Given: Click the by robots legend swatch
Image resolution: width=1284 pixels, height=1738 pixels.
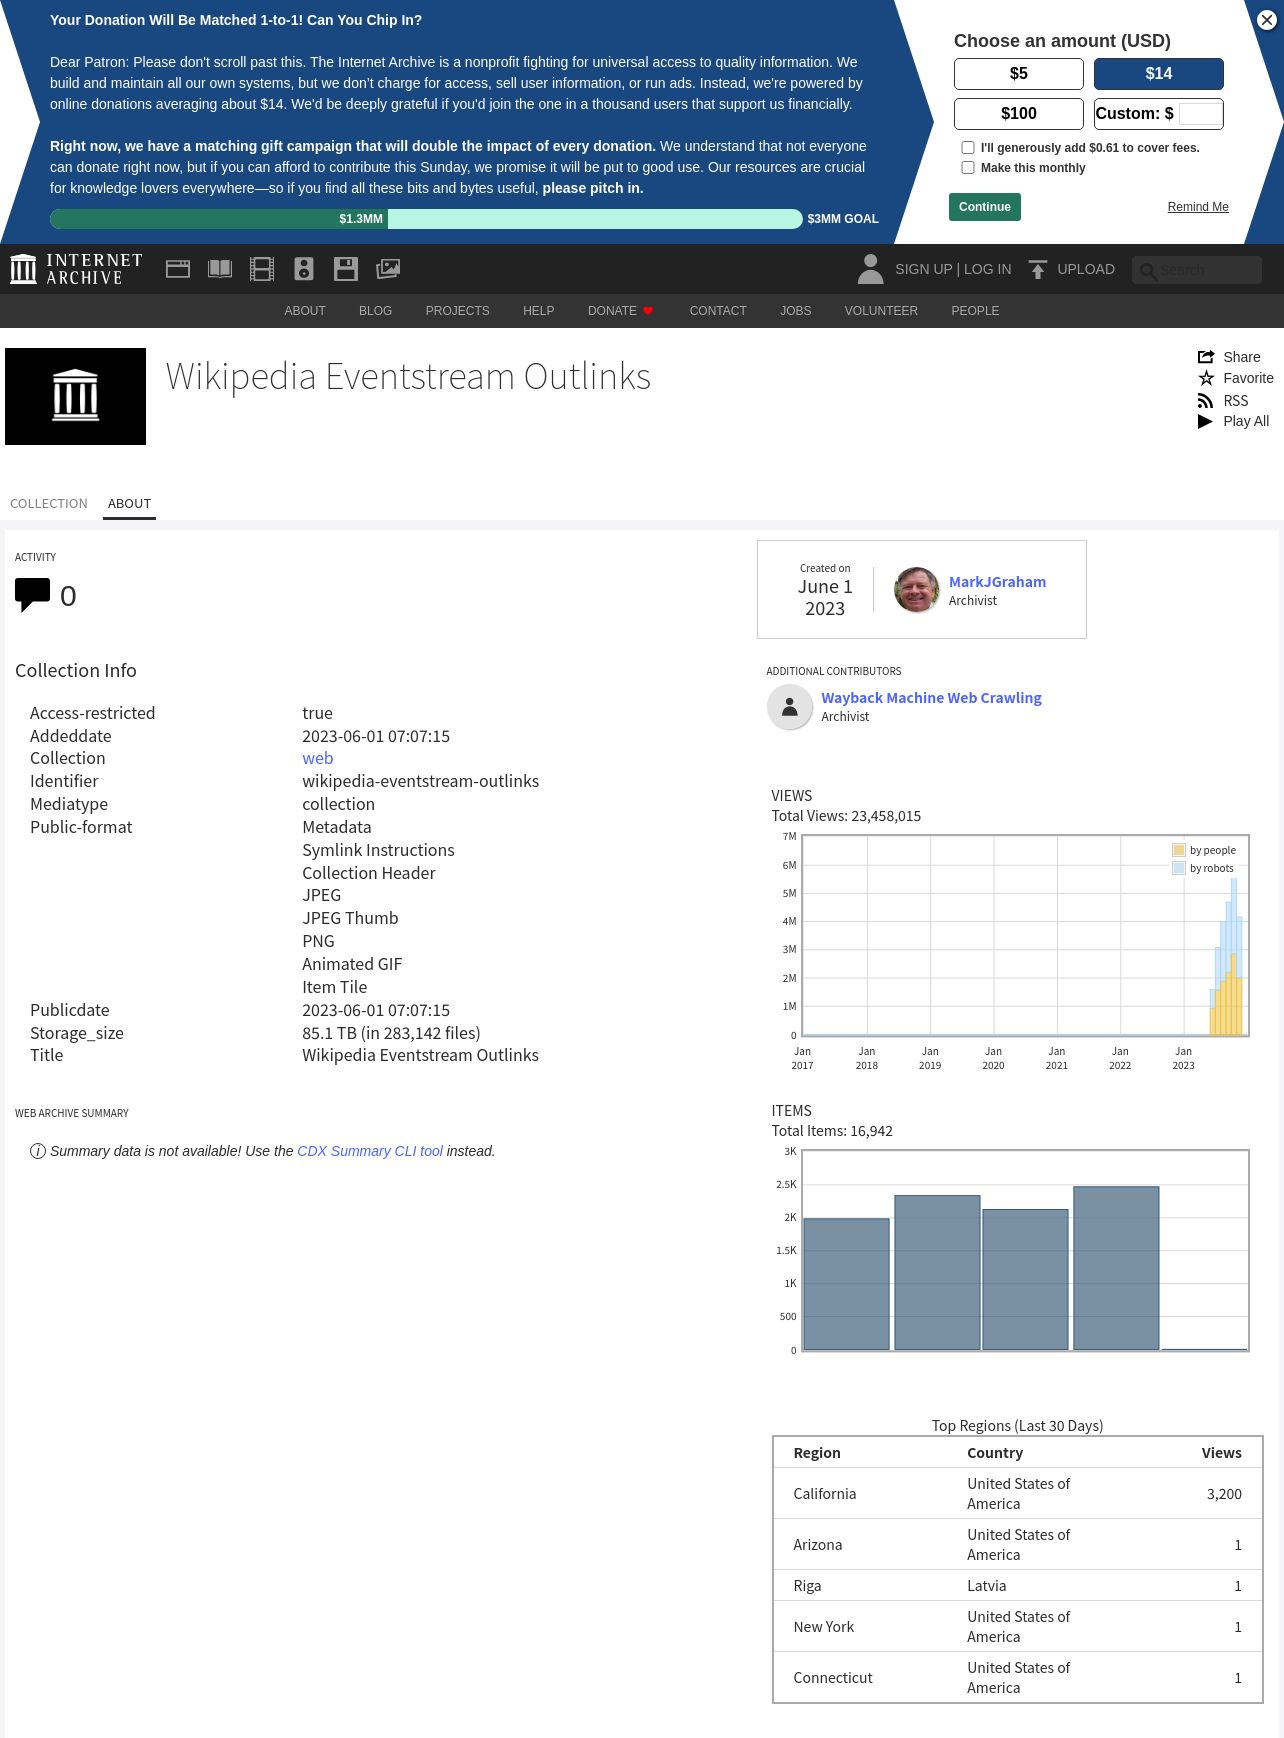Looking at the screenshot, I should (x=1179, y=868).
